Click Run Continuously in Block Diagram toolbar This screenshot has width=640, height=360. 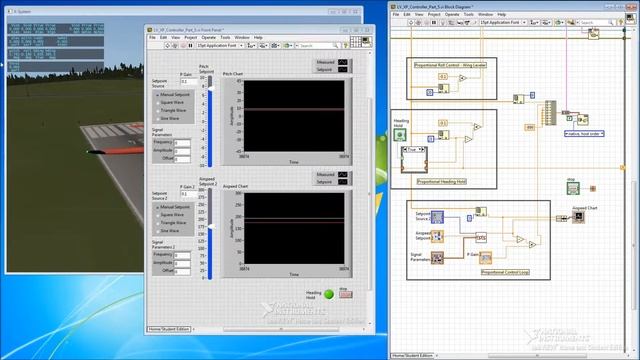point(418,22)
